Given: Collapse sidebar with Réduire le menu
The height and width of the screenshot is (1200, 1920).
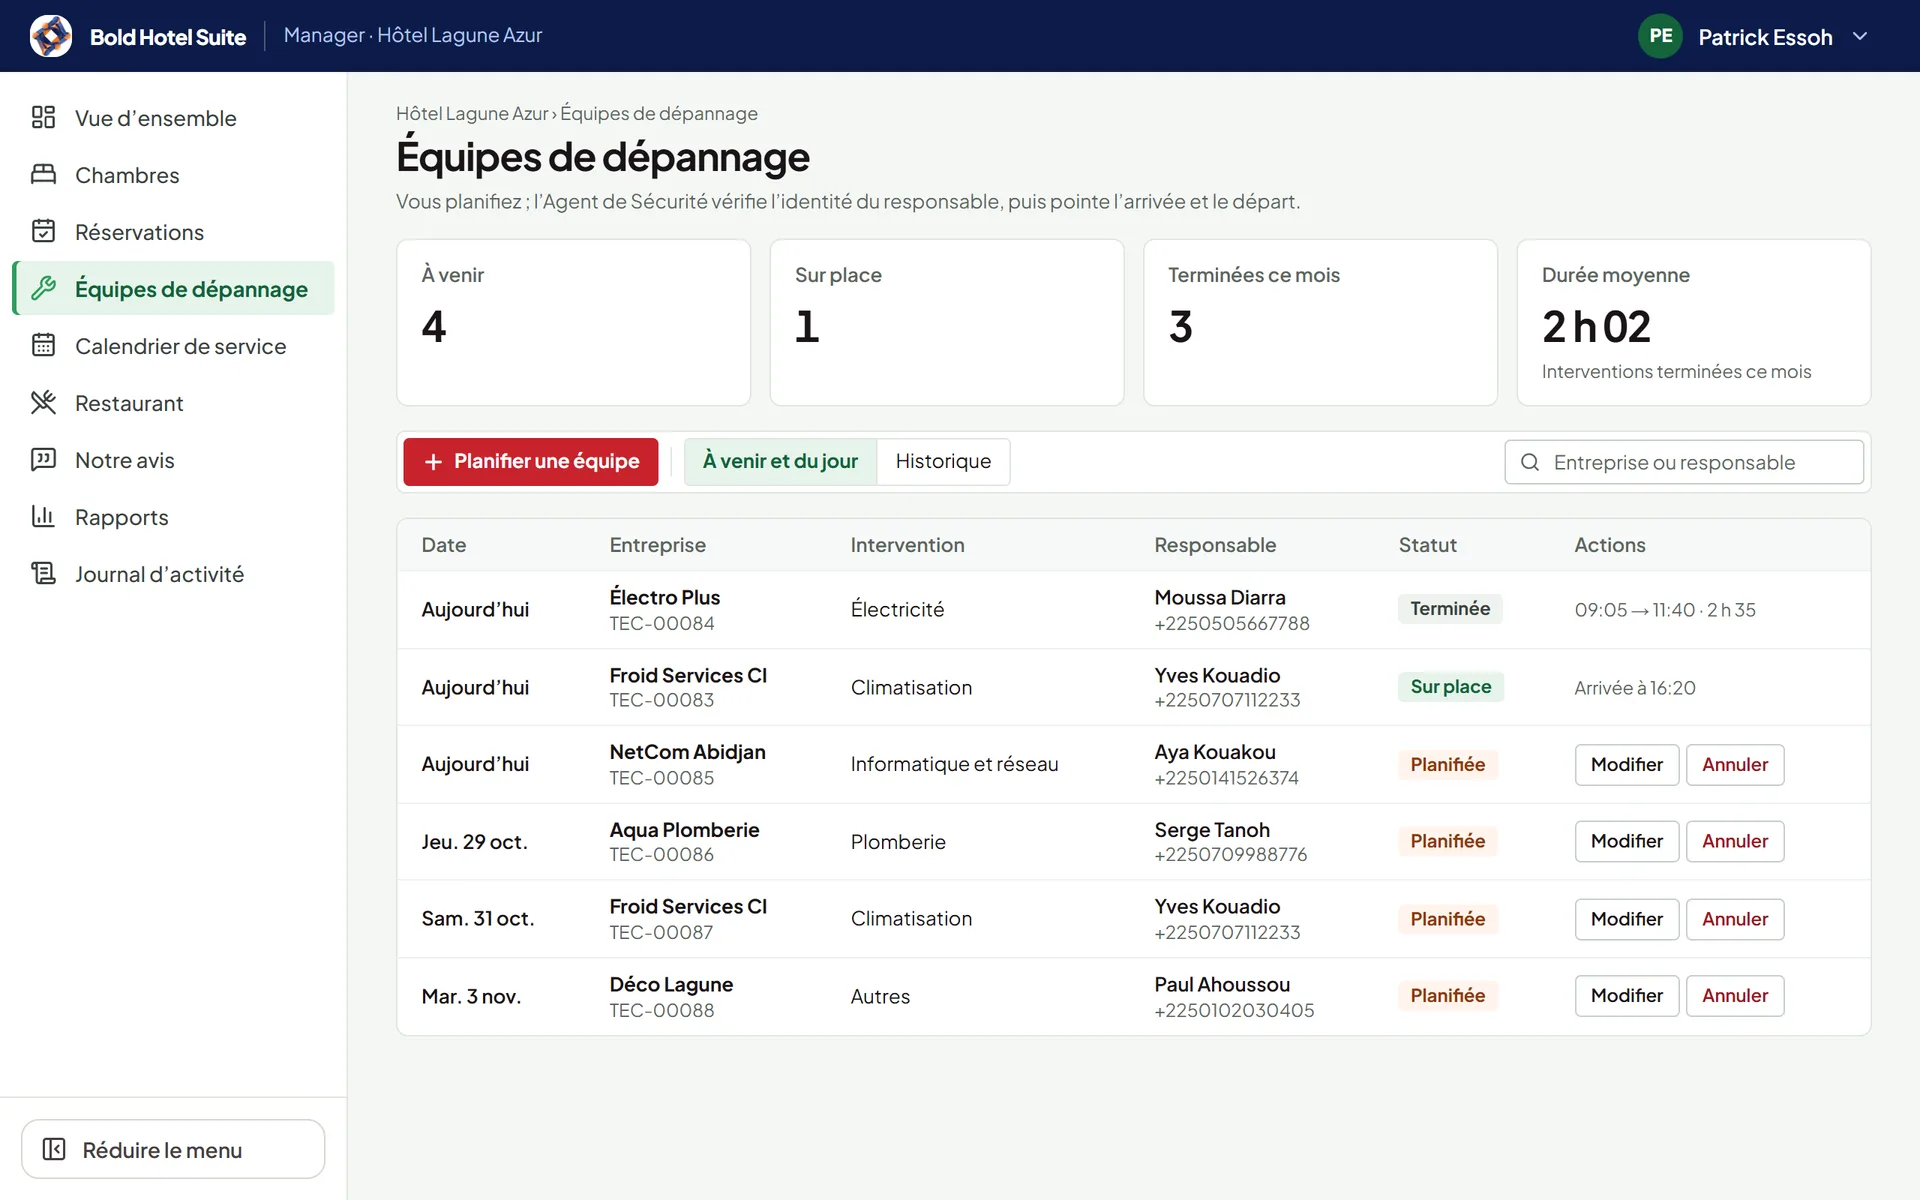Looking at the screenshot, I should point(173,1149).
